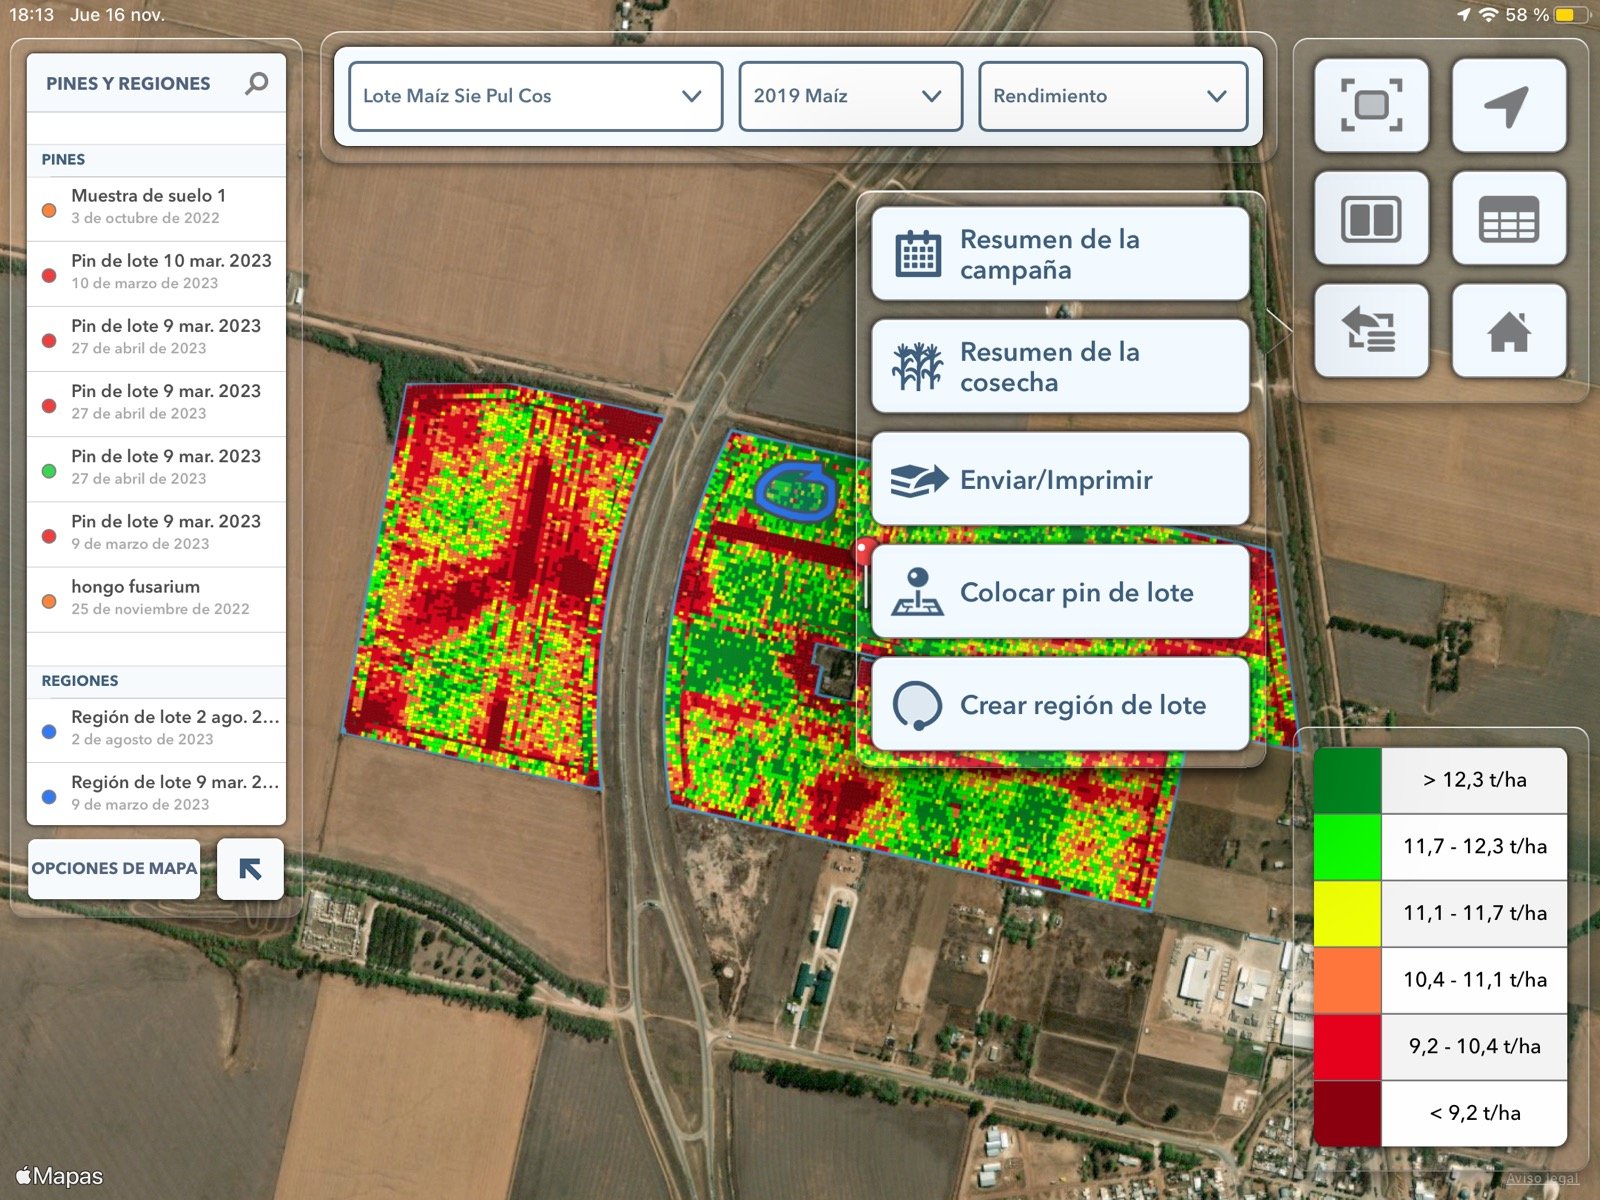Click the print icon next to Enviar/Imprimir

pyautogui.click(x=918, y=478)
